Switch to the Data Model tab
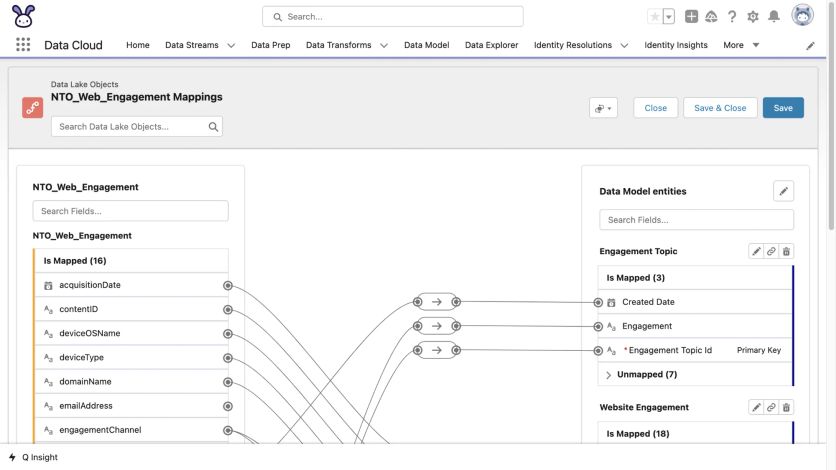Screen dimensions: 836x470 427,45
